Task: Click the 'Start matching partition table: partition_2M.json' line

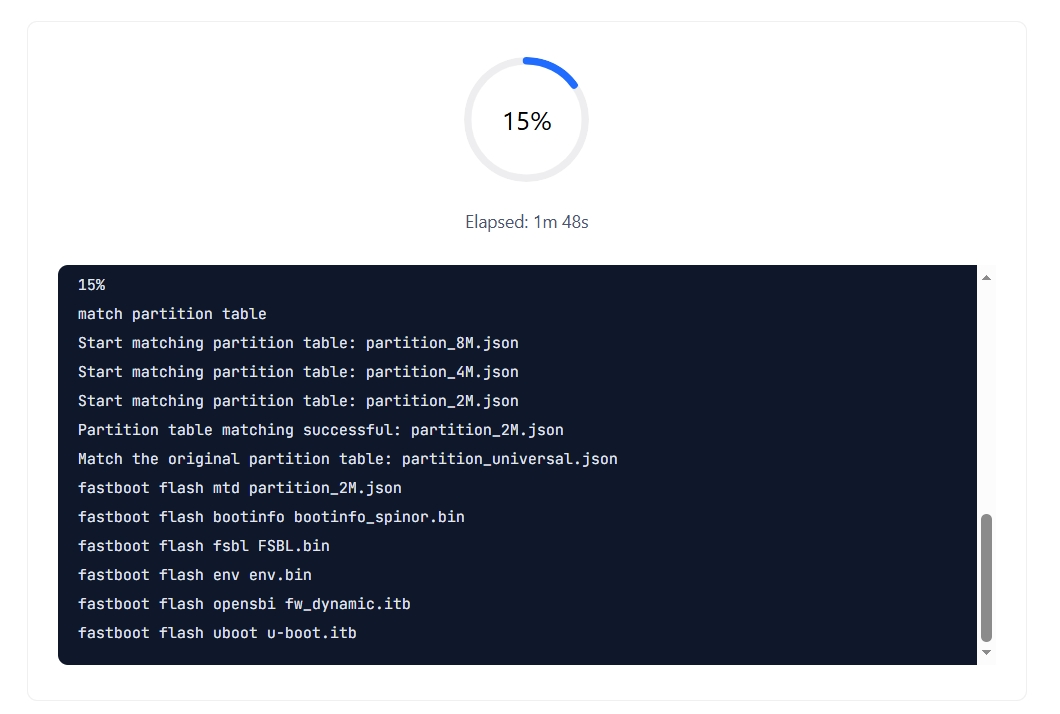Action: [x=298, y=401]
